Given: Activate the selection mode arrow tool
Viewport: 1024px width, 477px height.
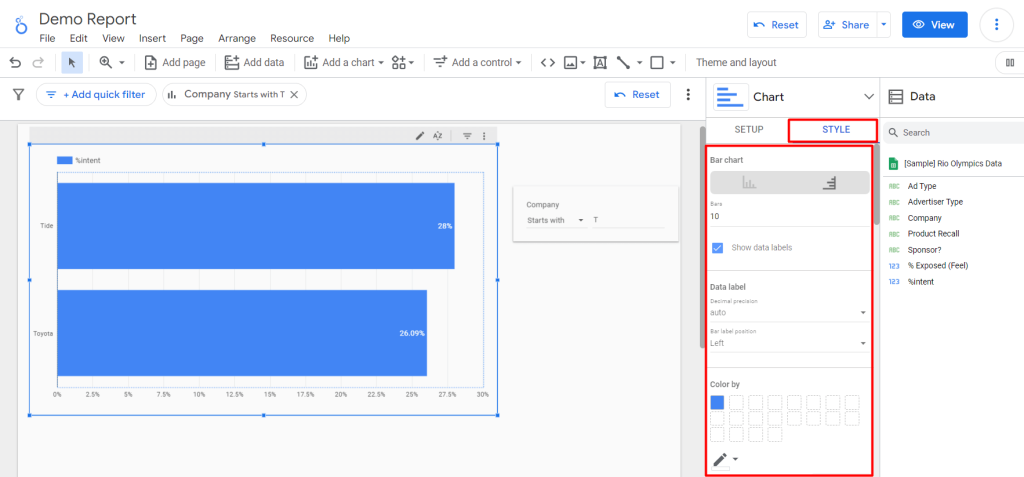Looking at the screenshot, I should tap(72, 63).
